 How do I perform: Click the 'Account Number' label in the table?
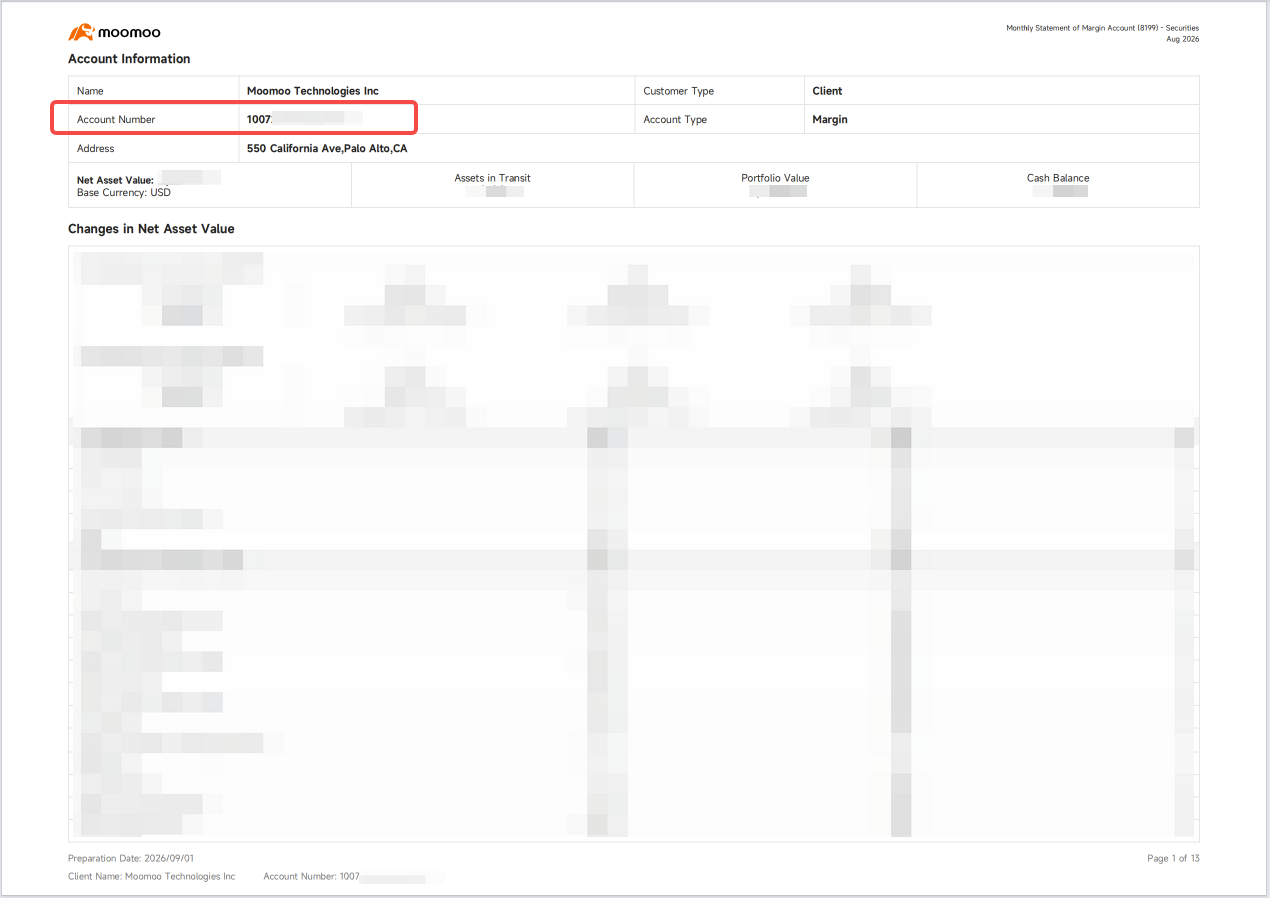(x=116, y=120)
